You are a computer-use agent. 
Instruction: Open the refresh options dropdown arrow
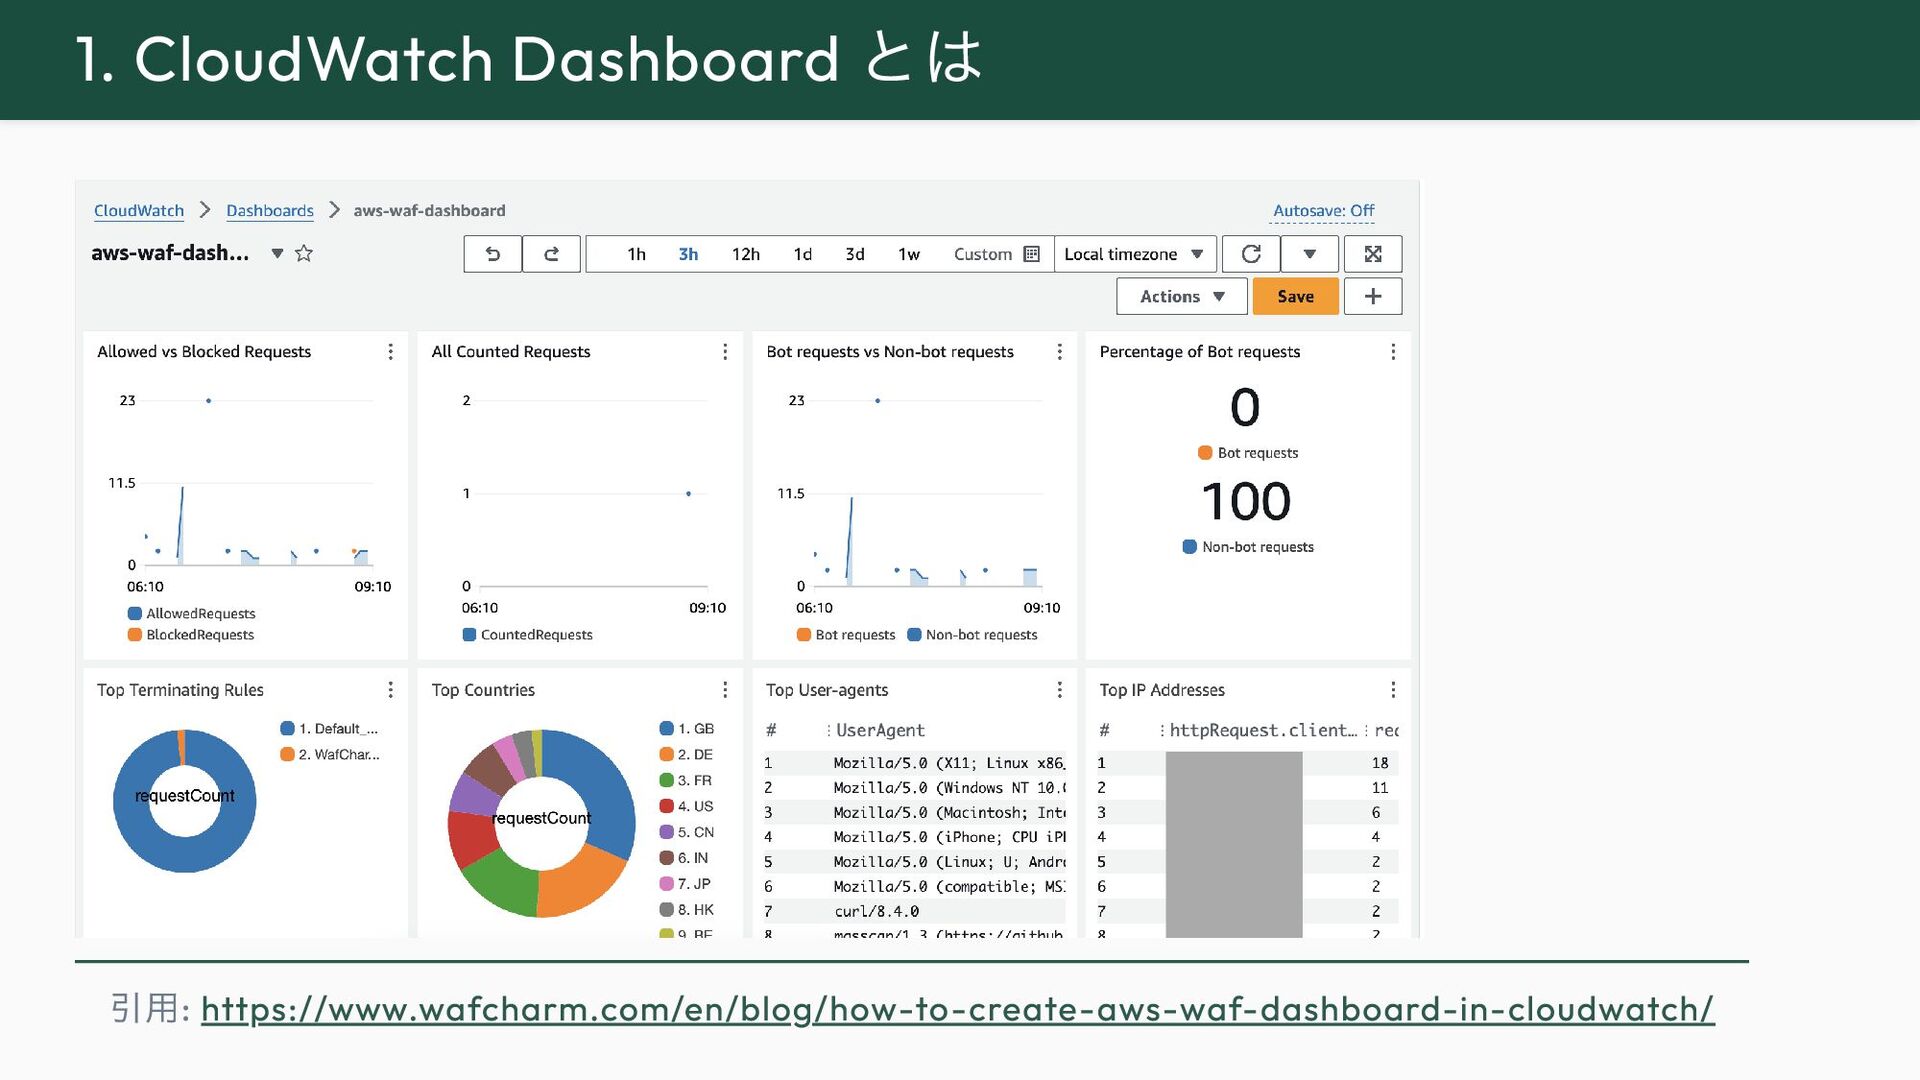1309,254
